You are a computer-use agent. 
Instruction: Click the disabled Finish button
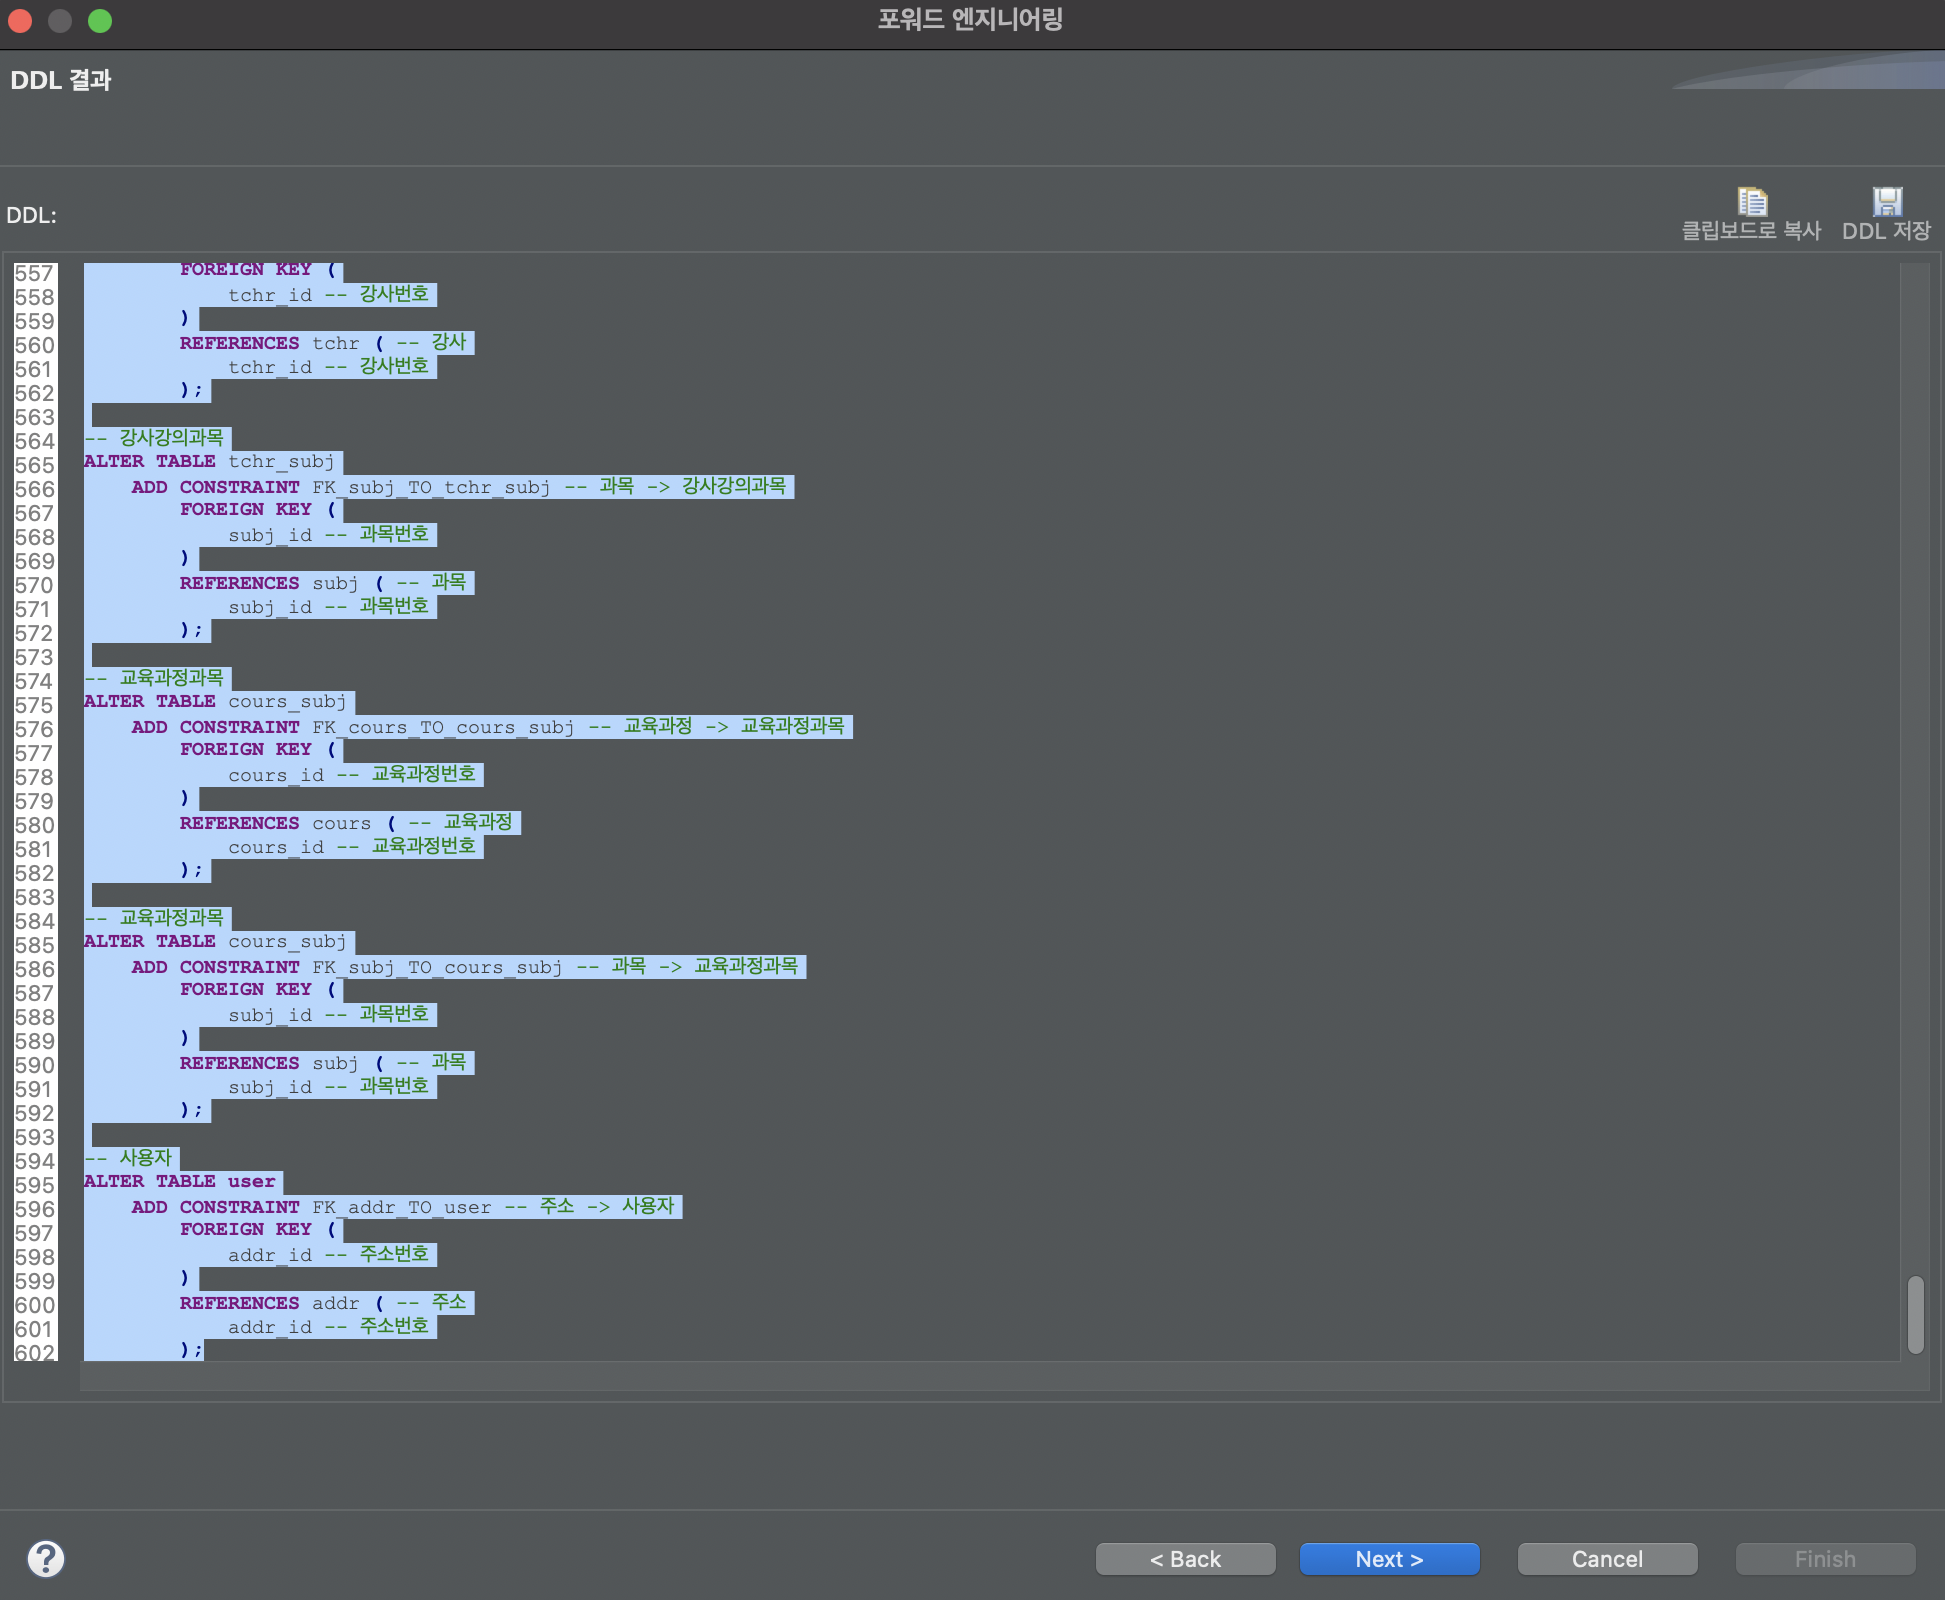[1825, 1559]
